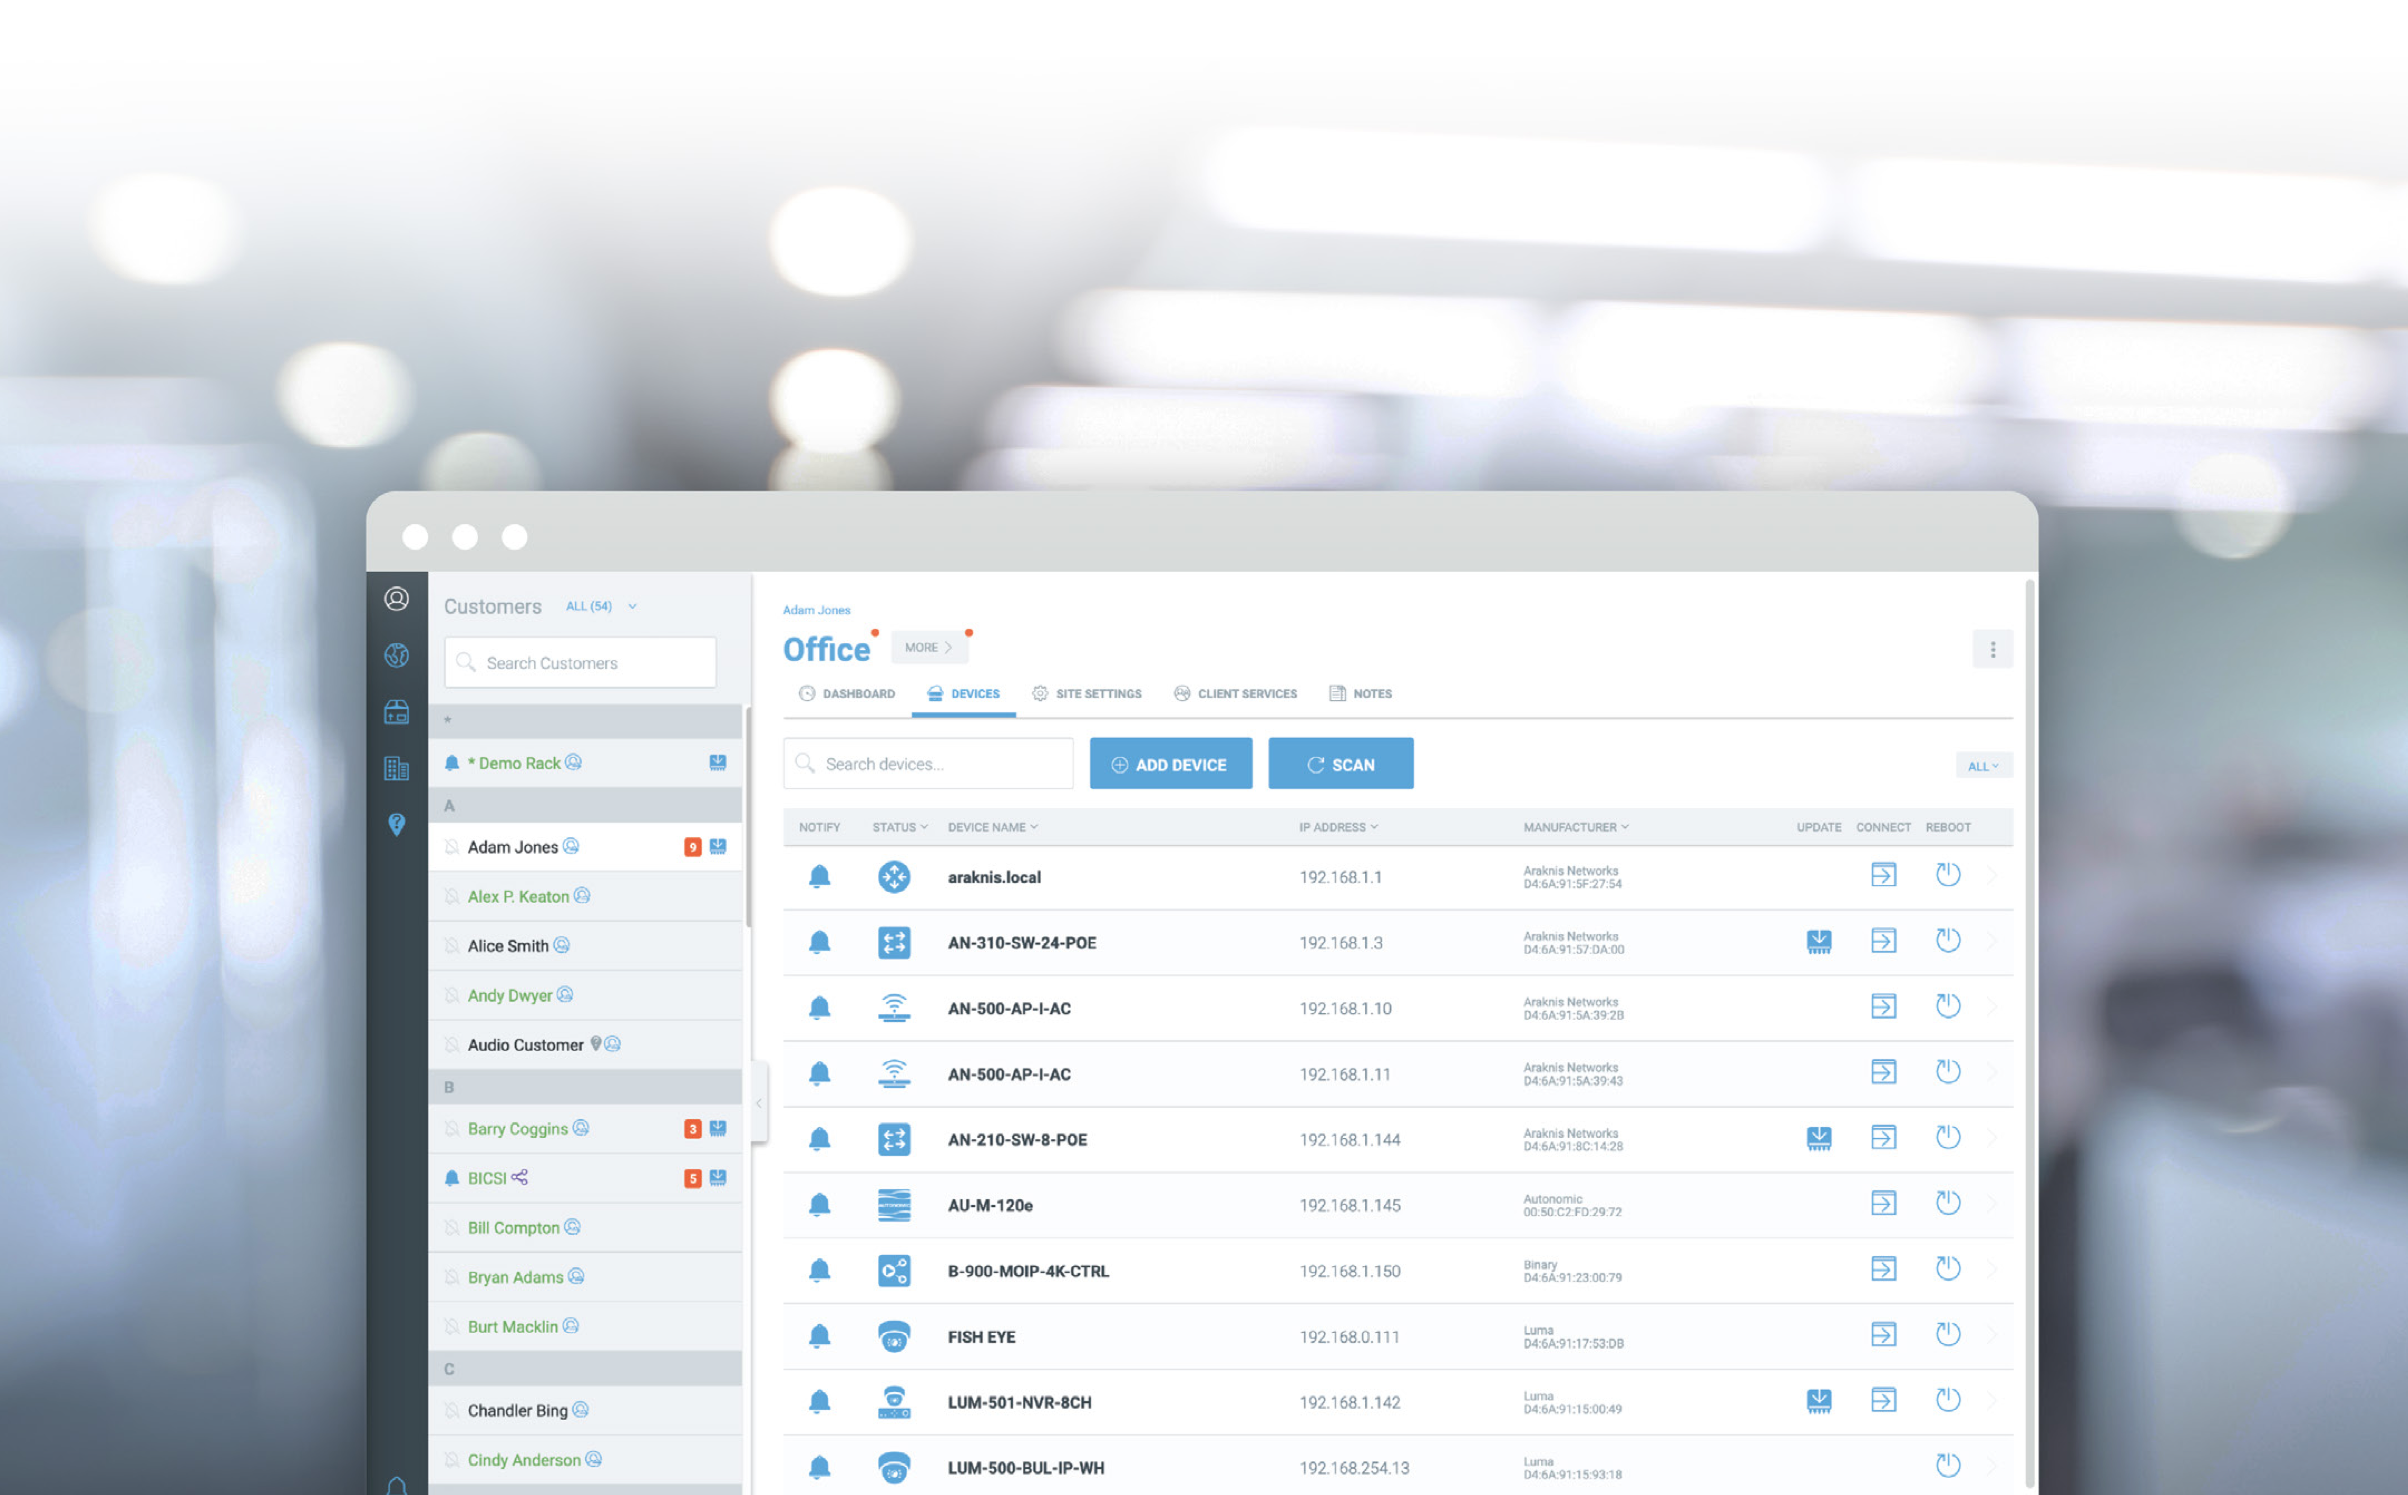Toggle notification bell for AN-210-SW-8-POE
Image resolution: width=2408 pixels, height=1495 pixels.
pos(819,1139)
